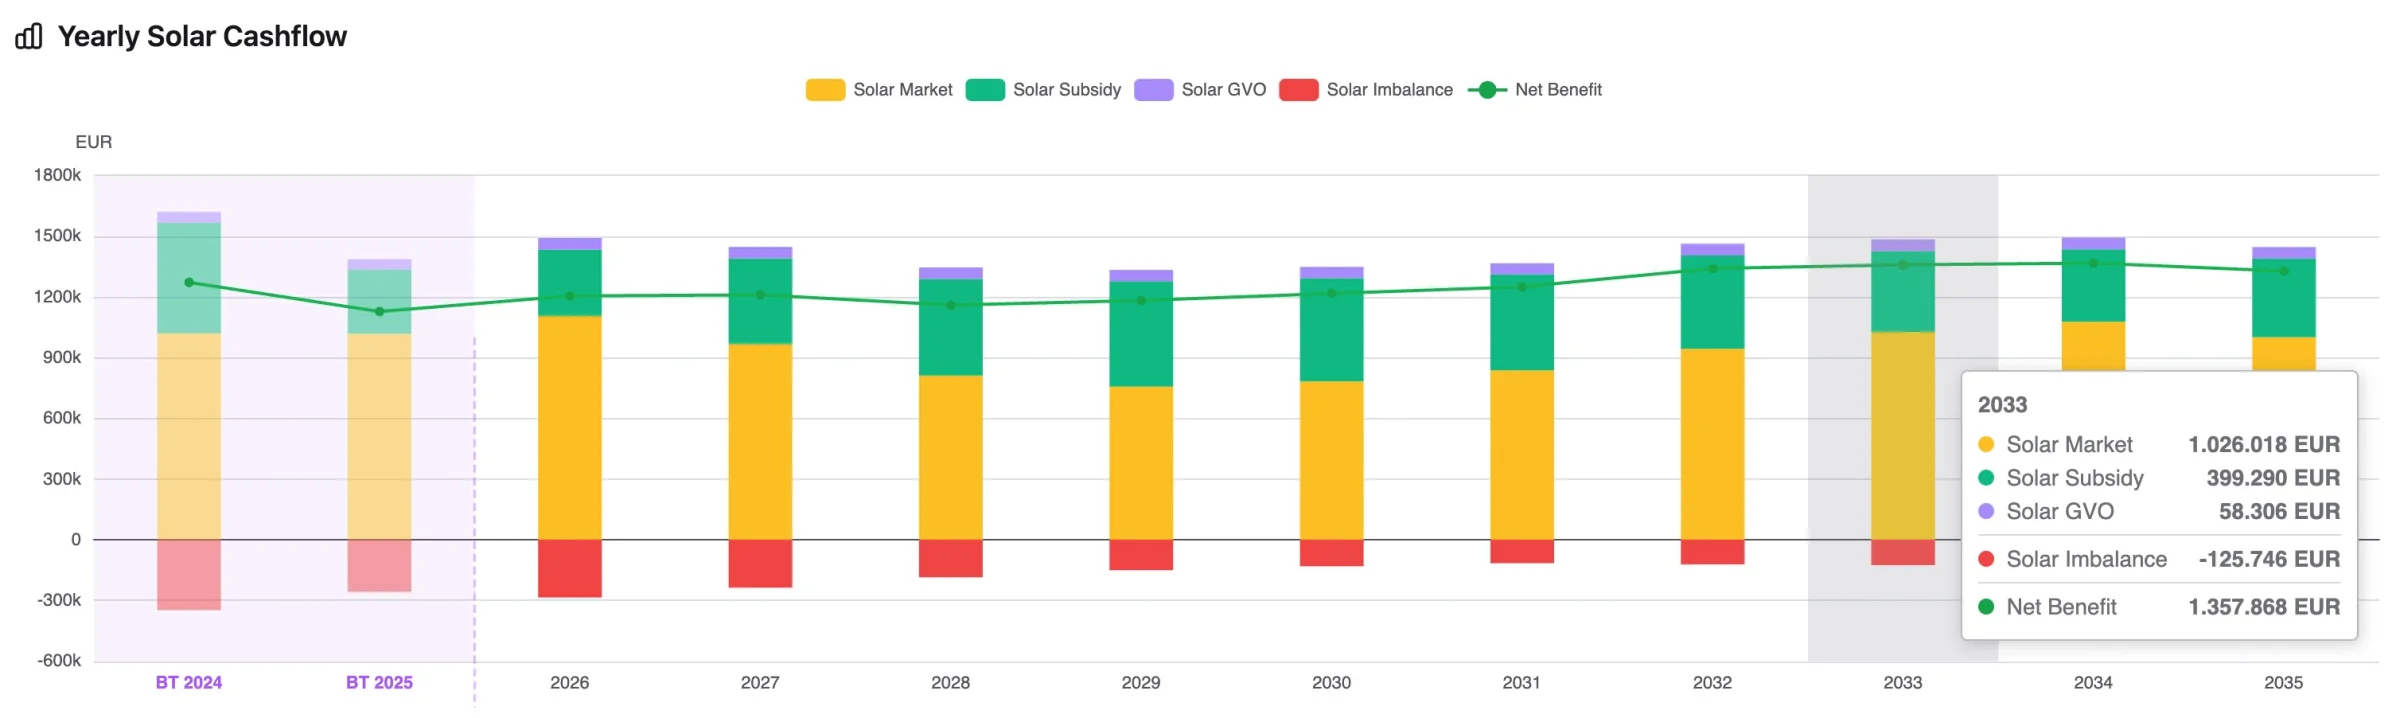The width and height of the screenshot is (2400, 718).
Task: Click the 2030 Net Benefit line point
Action: click(1332, 294)
